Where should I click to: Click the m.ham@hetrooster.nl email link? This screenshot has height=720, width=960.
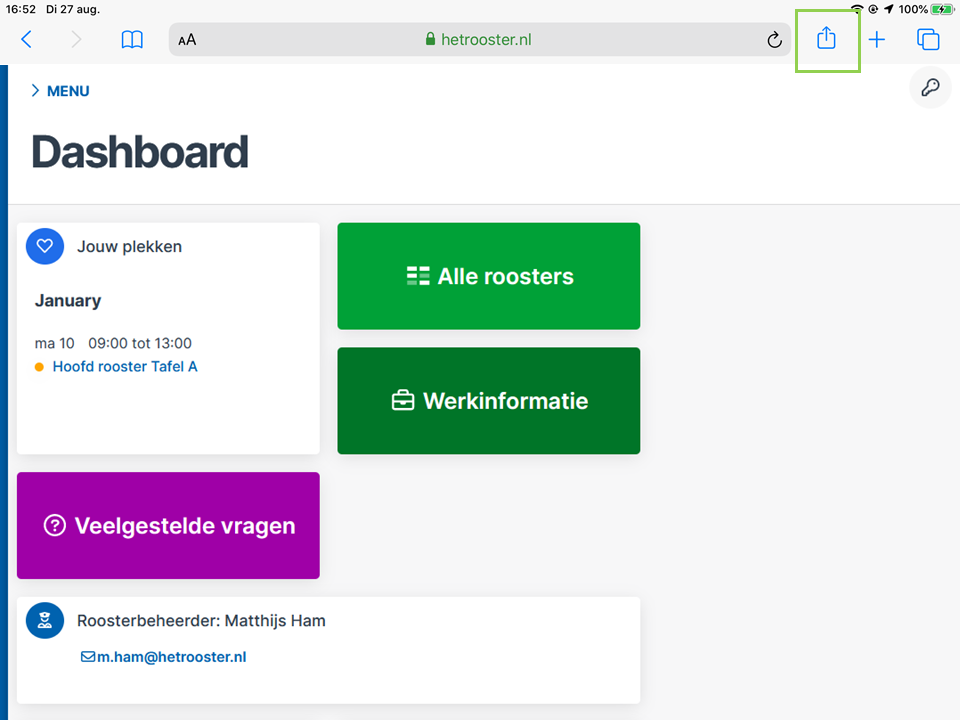(163, 657)
